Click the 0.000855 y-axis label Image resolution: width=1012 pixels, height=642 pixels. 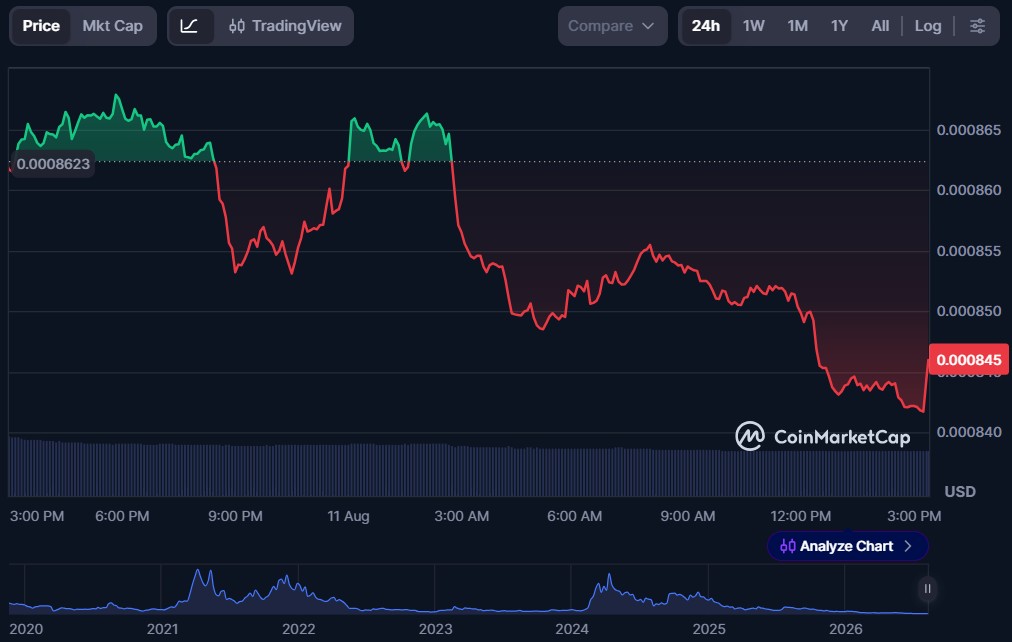(x=968, y=251)
